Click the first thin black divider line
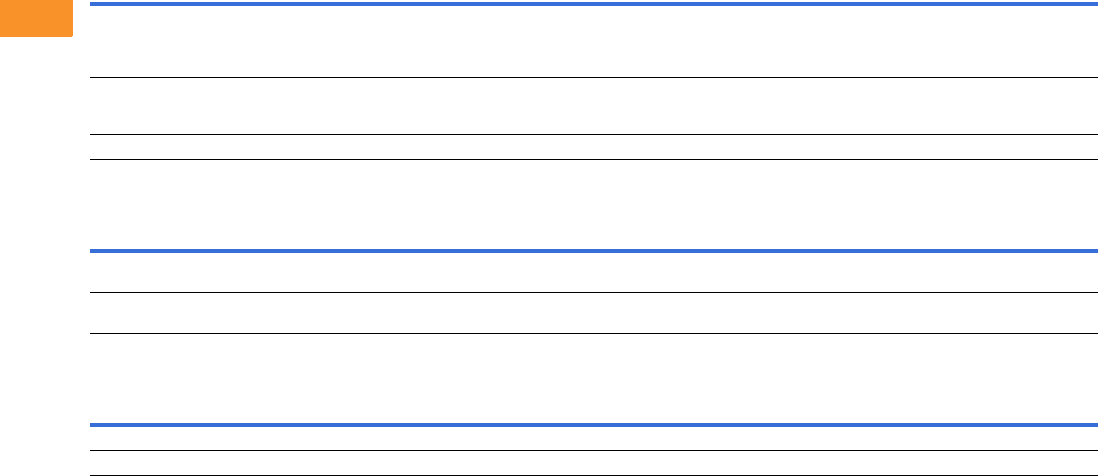1098x476 pixels. pos(594,78)
